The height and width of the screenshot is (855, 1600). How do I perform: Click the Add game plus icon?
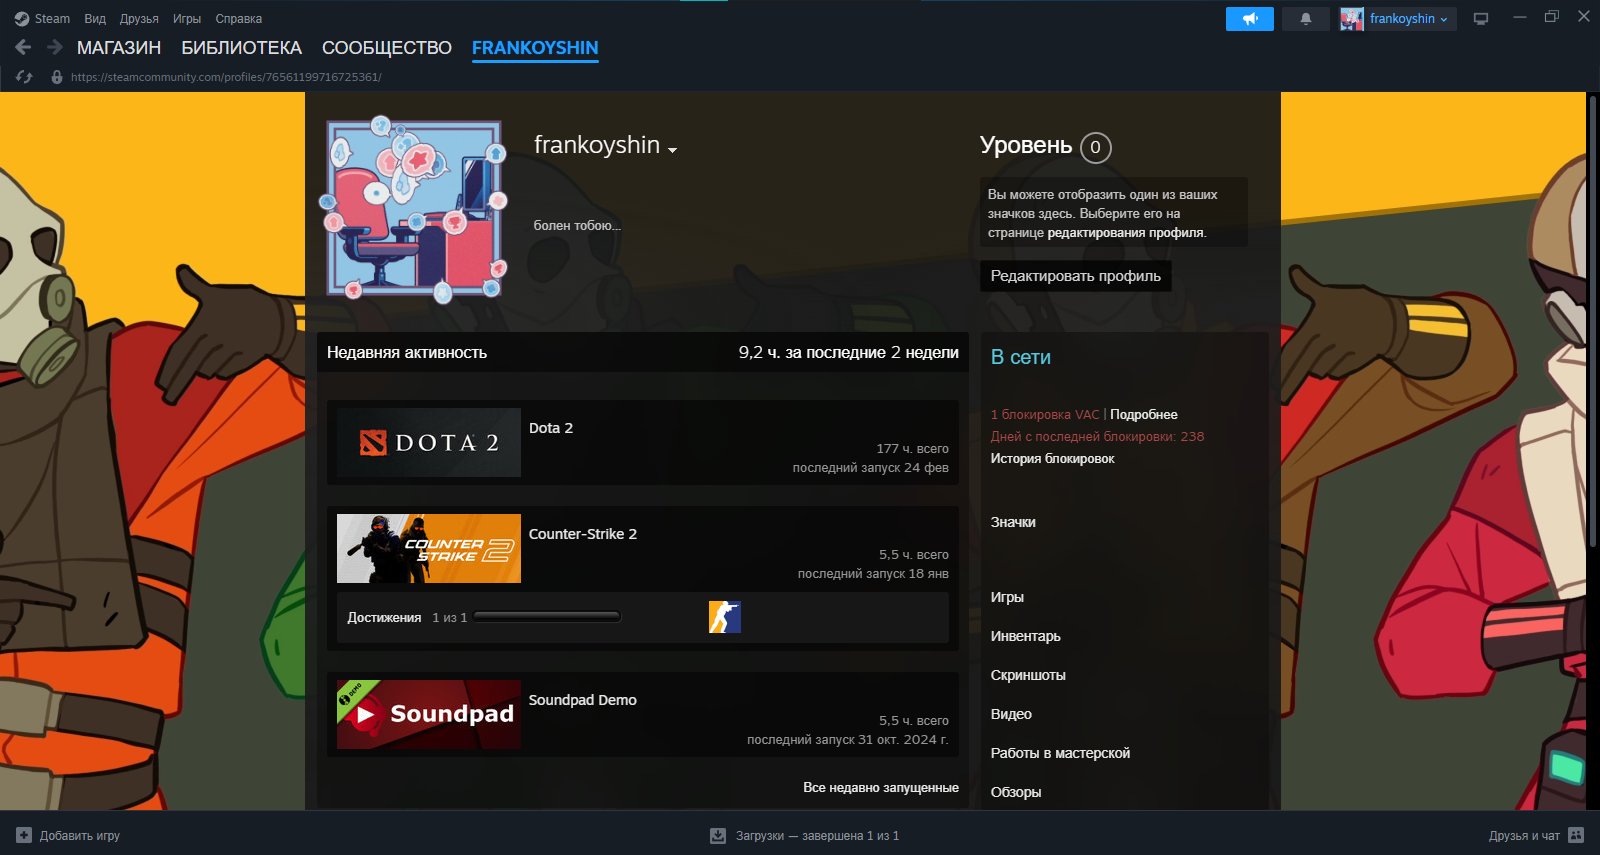[x=24, y=835]
